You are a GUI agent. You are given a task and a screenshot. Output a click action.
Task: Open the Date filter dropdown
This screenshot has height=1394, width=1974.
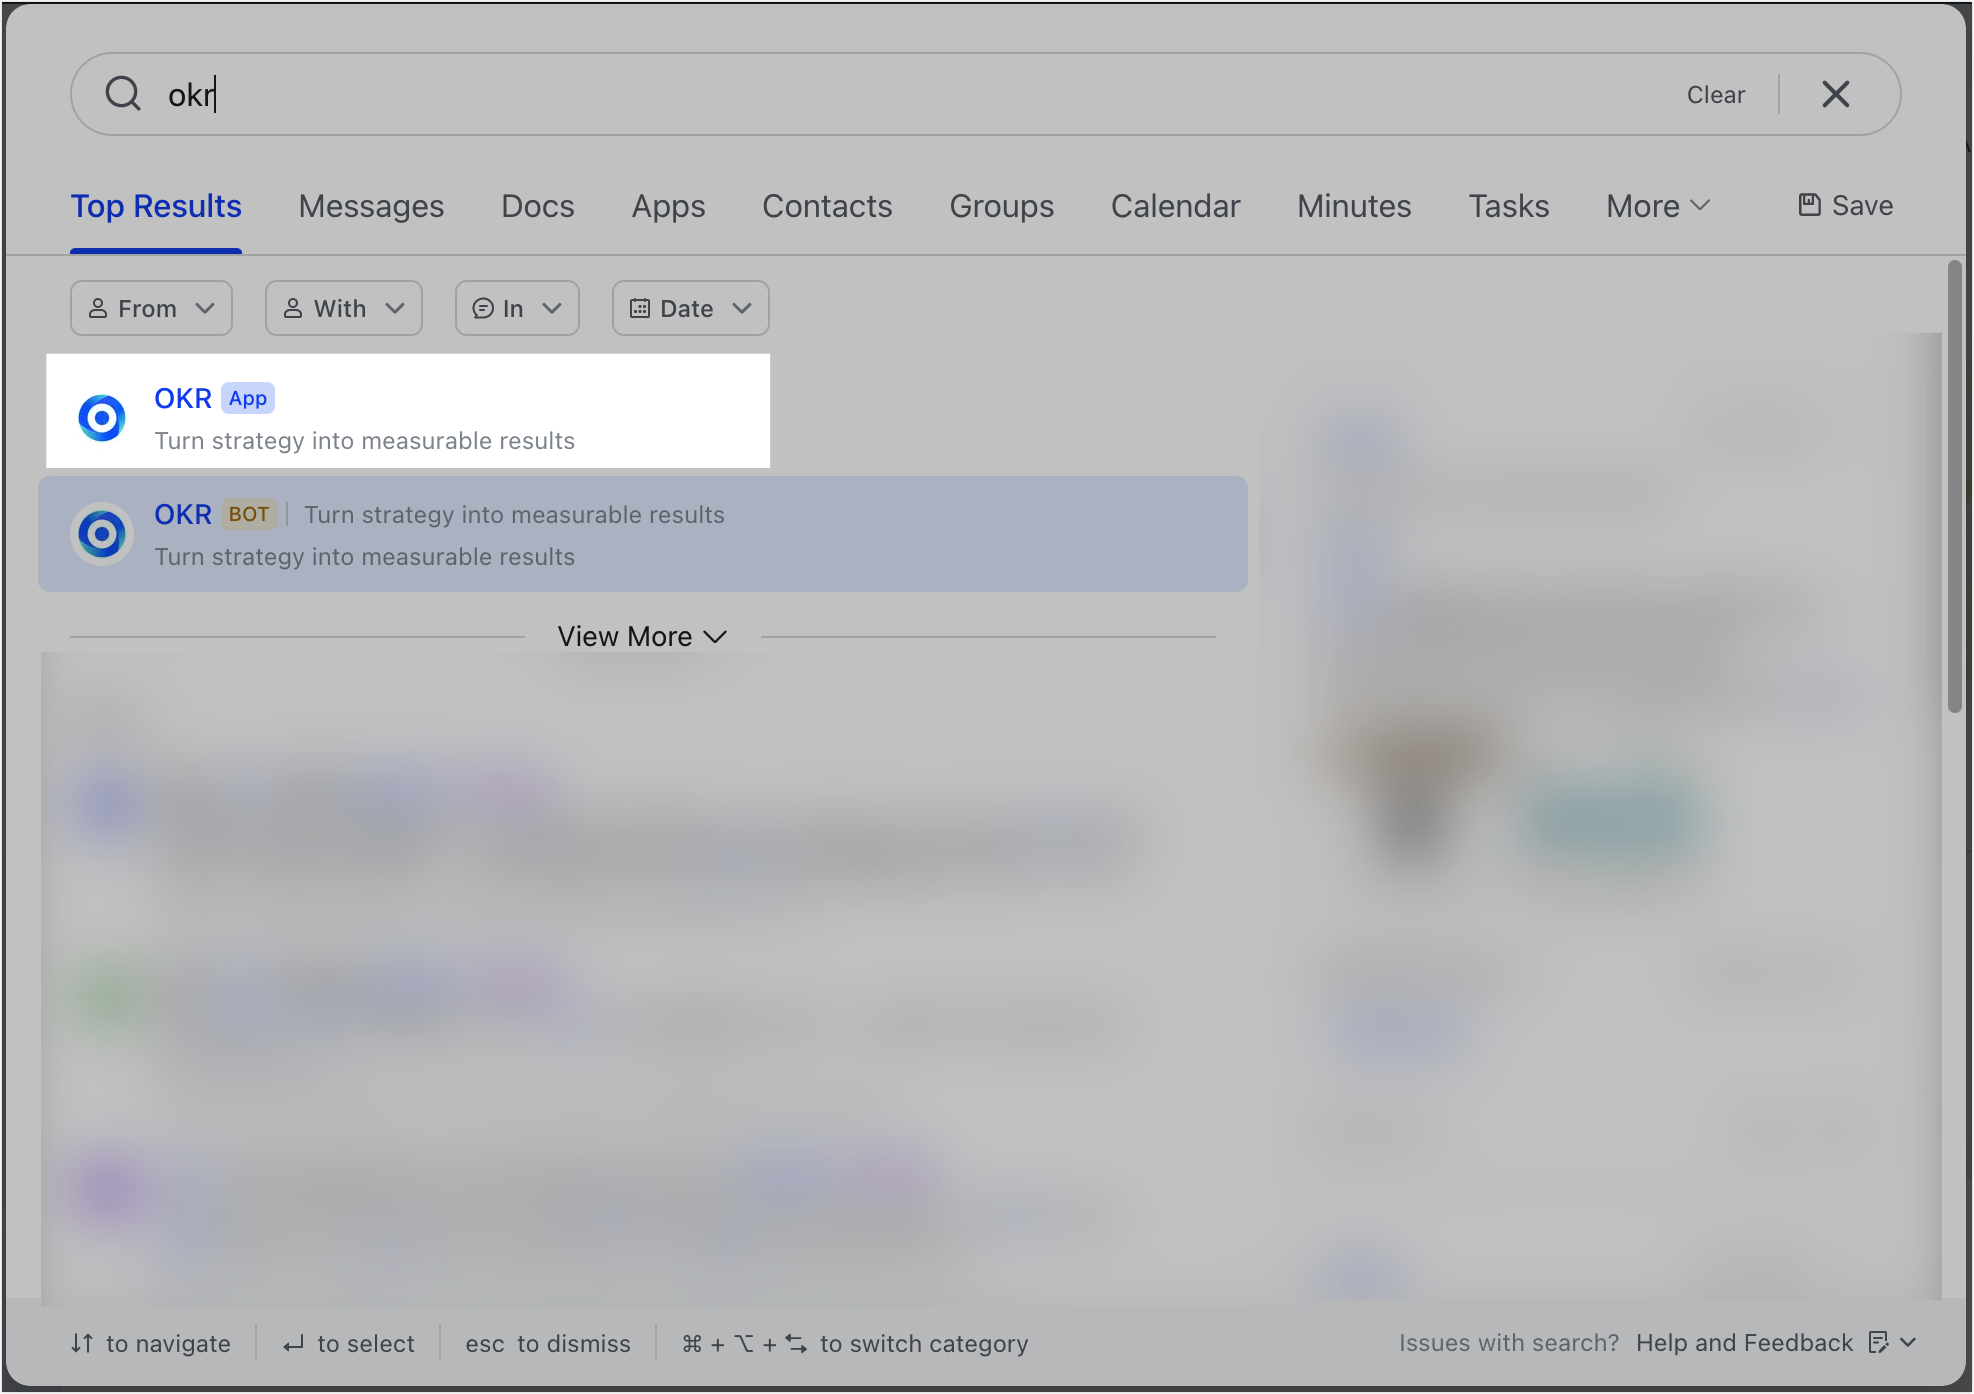(x=690, y=308)
